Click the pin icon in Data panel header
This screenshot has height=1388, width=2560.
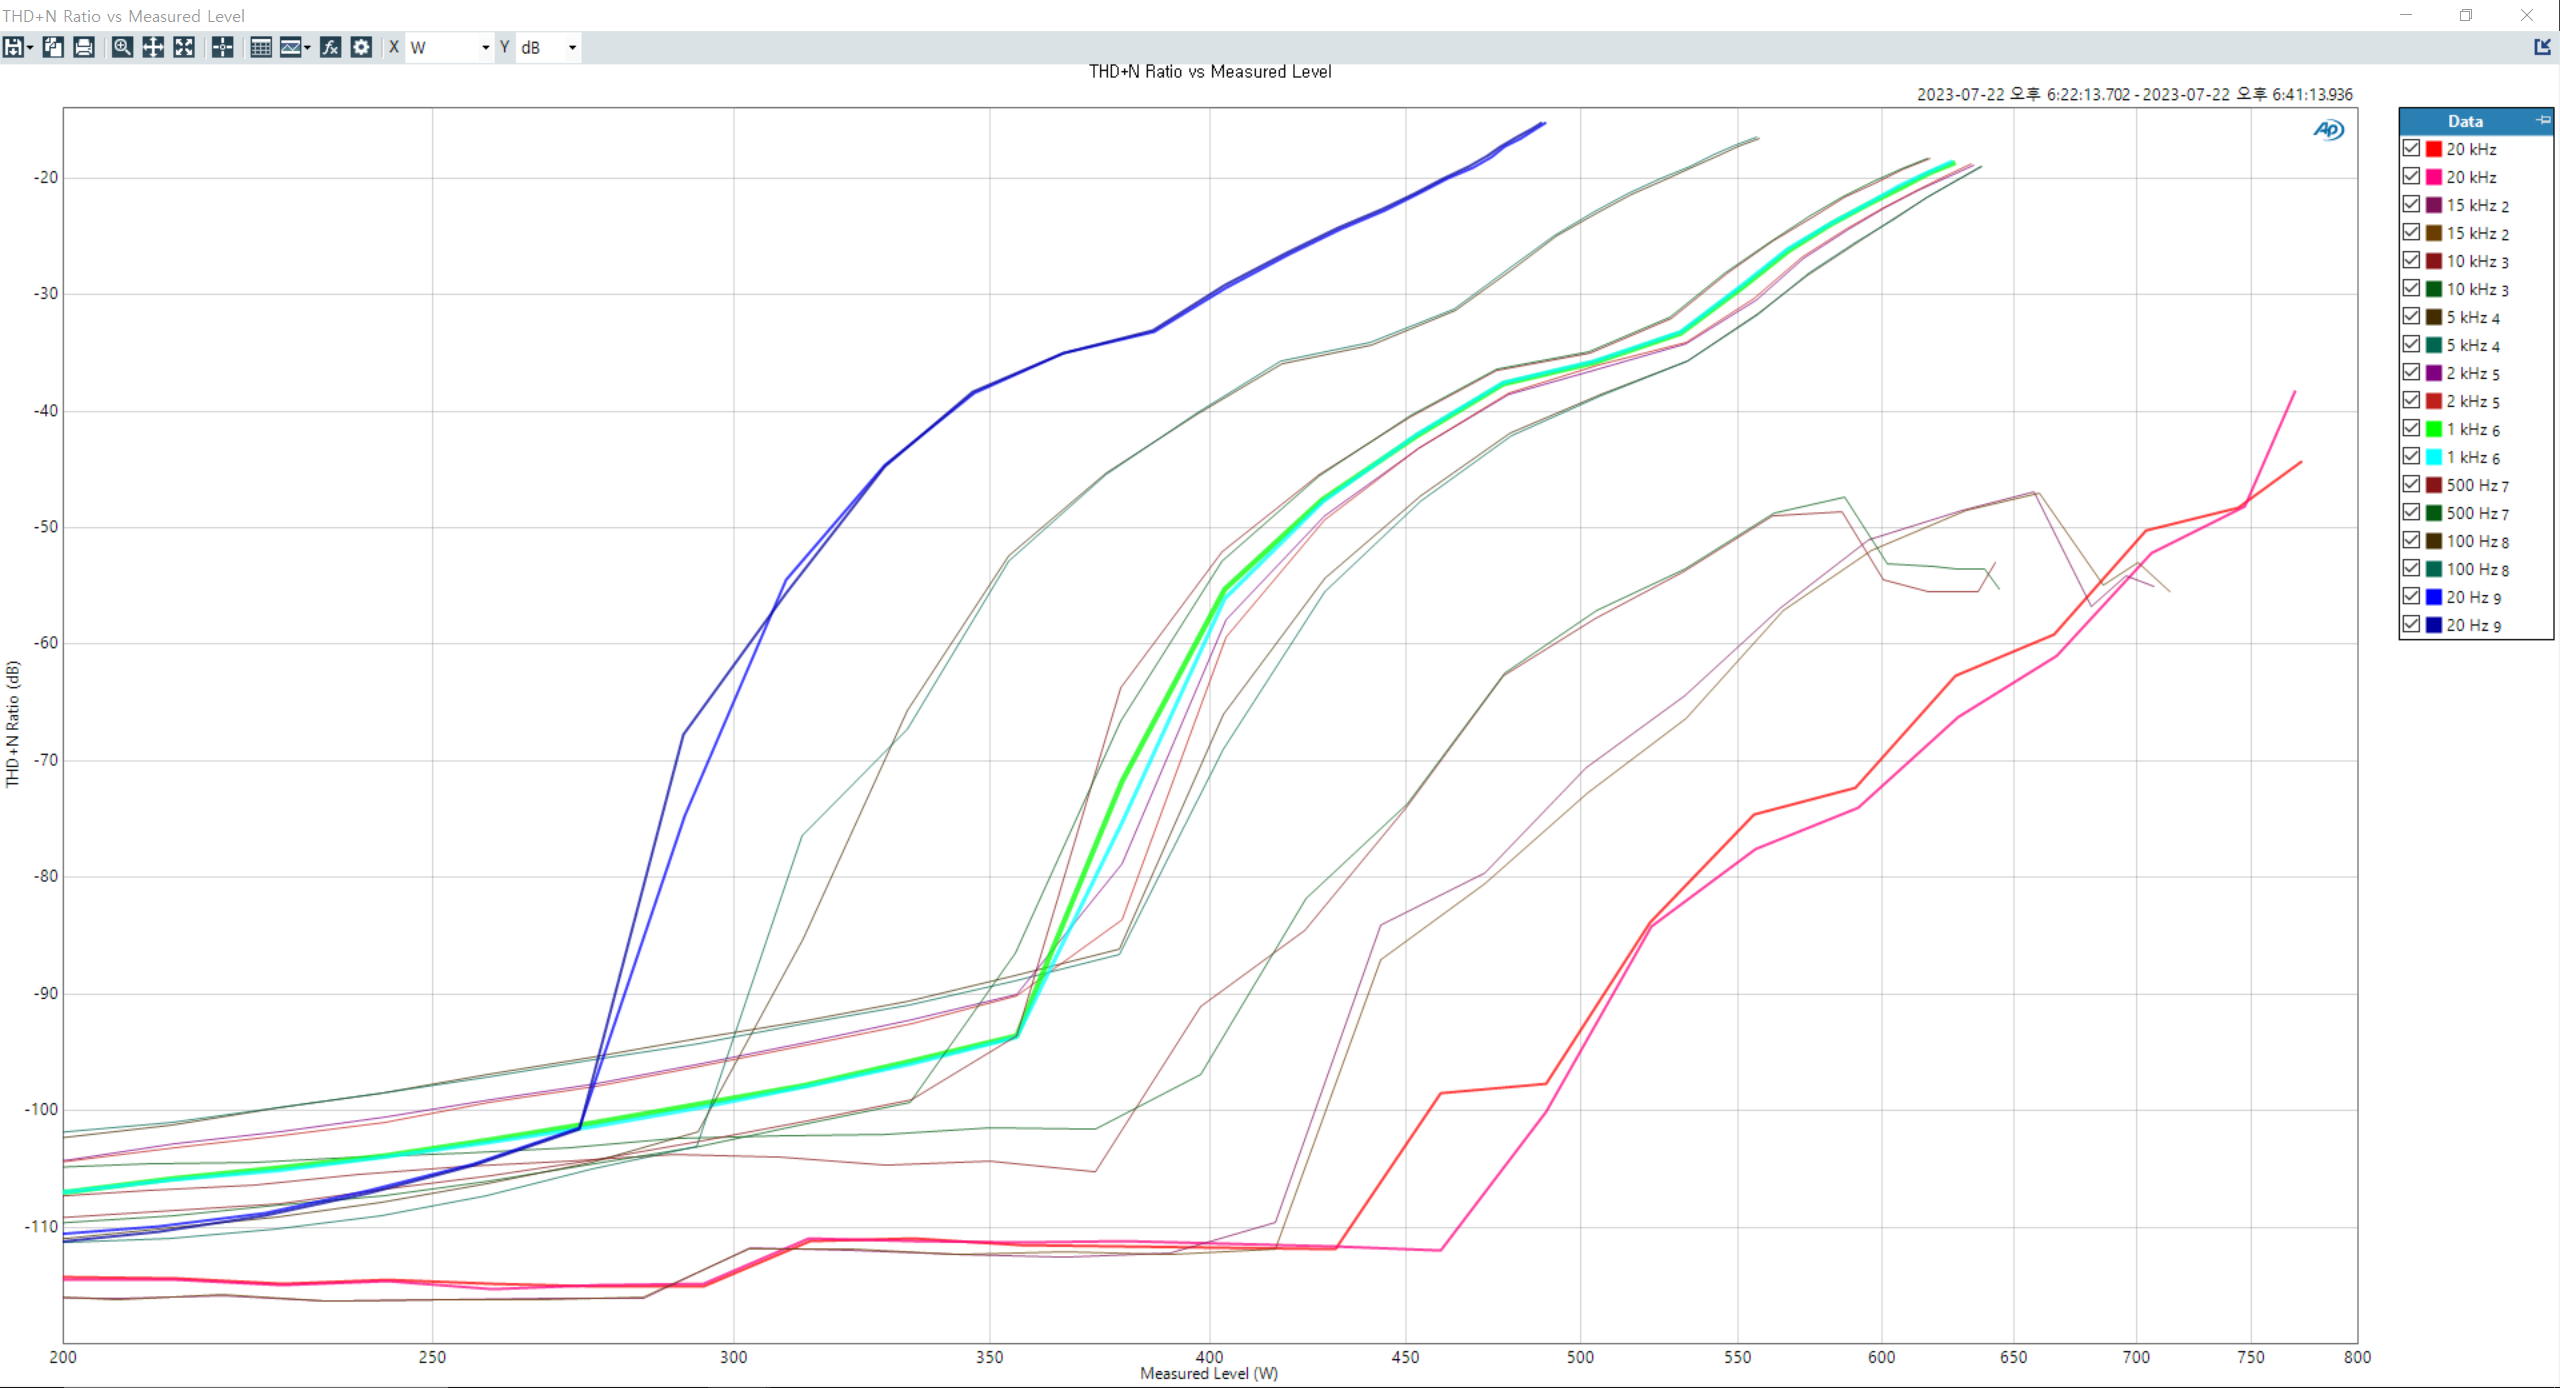click(x=2542, y=120)
